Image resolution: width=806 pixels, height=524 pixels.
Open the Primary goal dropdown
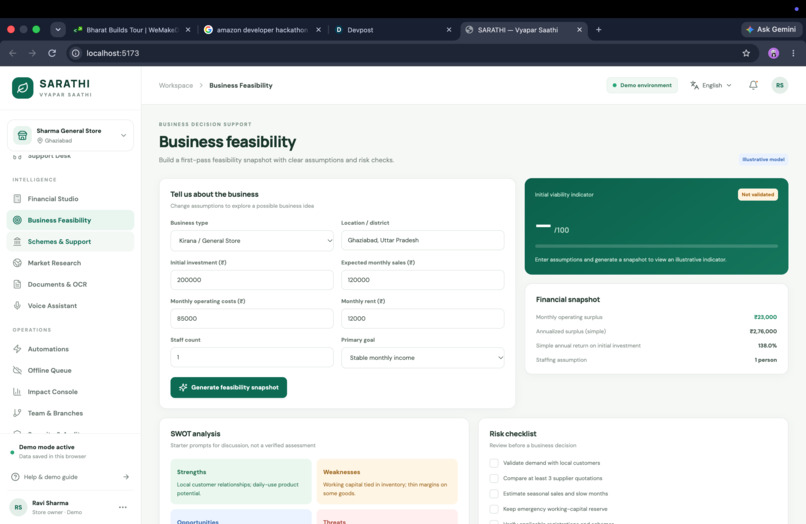click(x=423, y=357)
